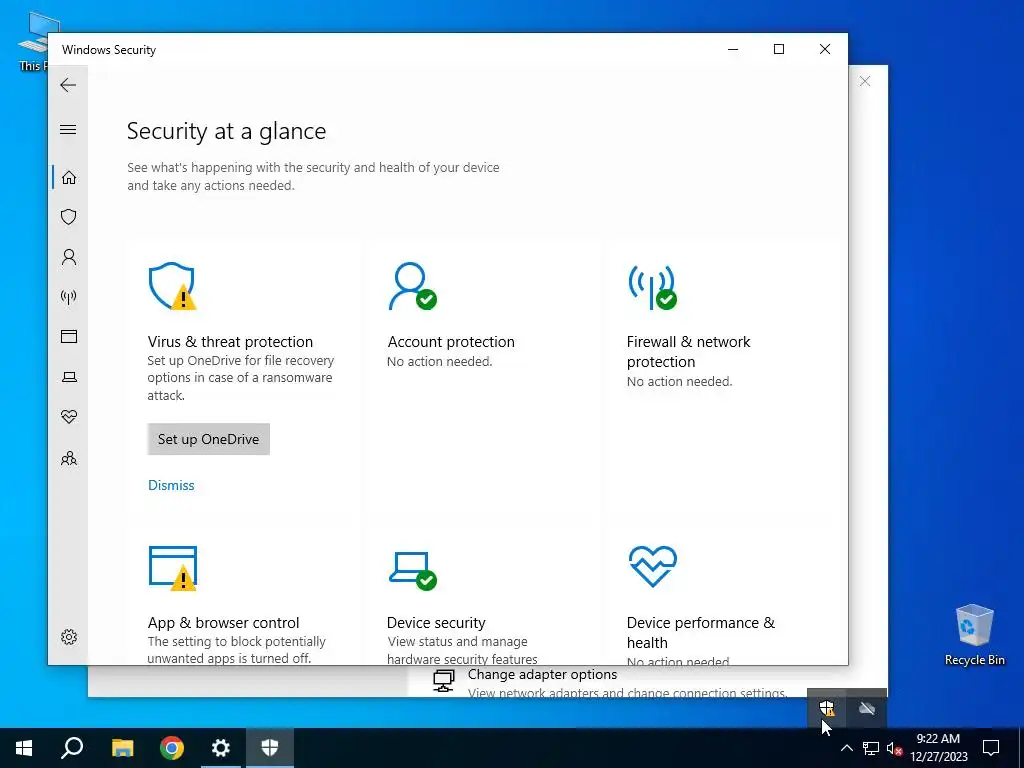Click the OneDrive cloud tray icon
Screen dimensions: 1024x768
click(867, 708)
